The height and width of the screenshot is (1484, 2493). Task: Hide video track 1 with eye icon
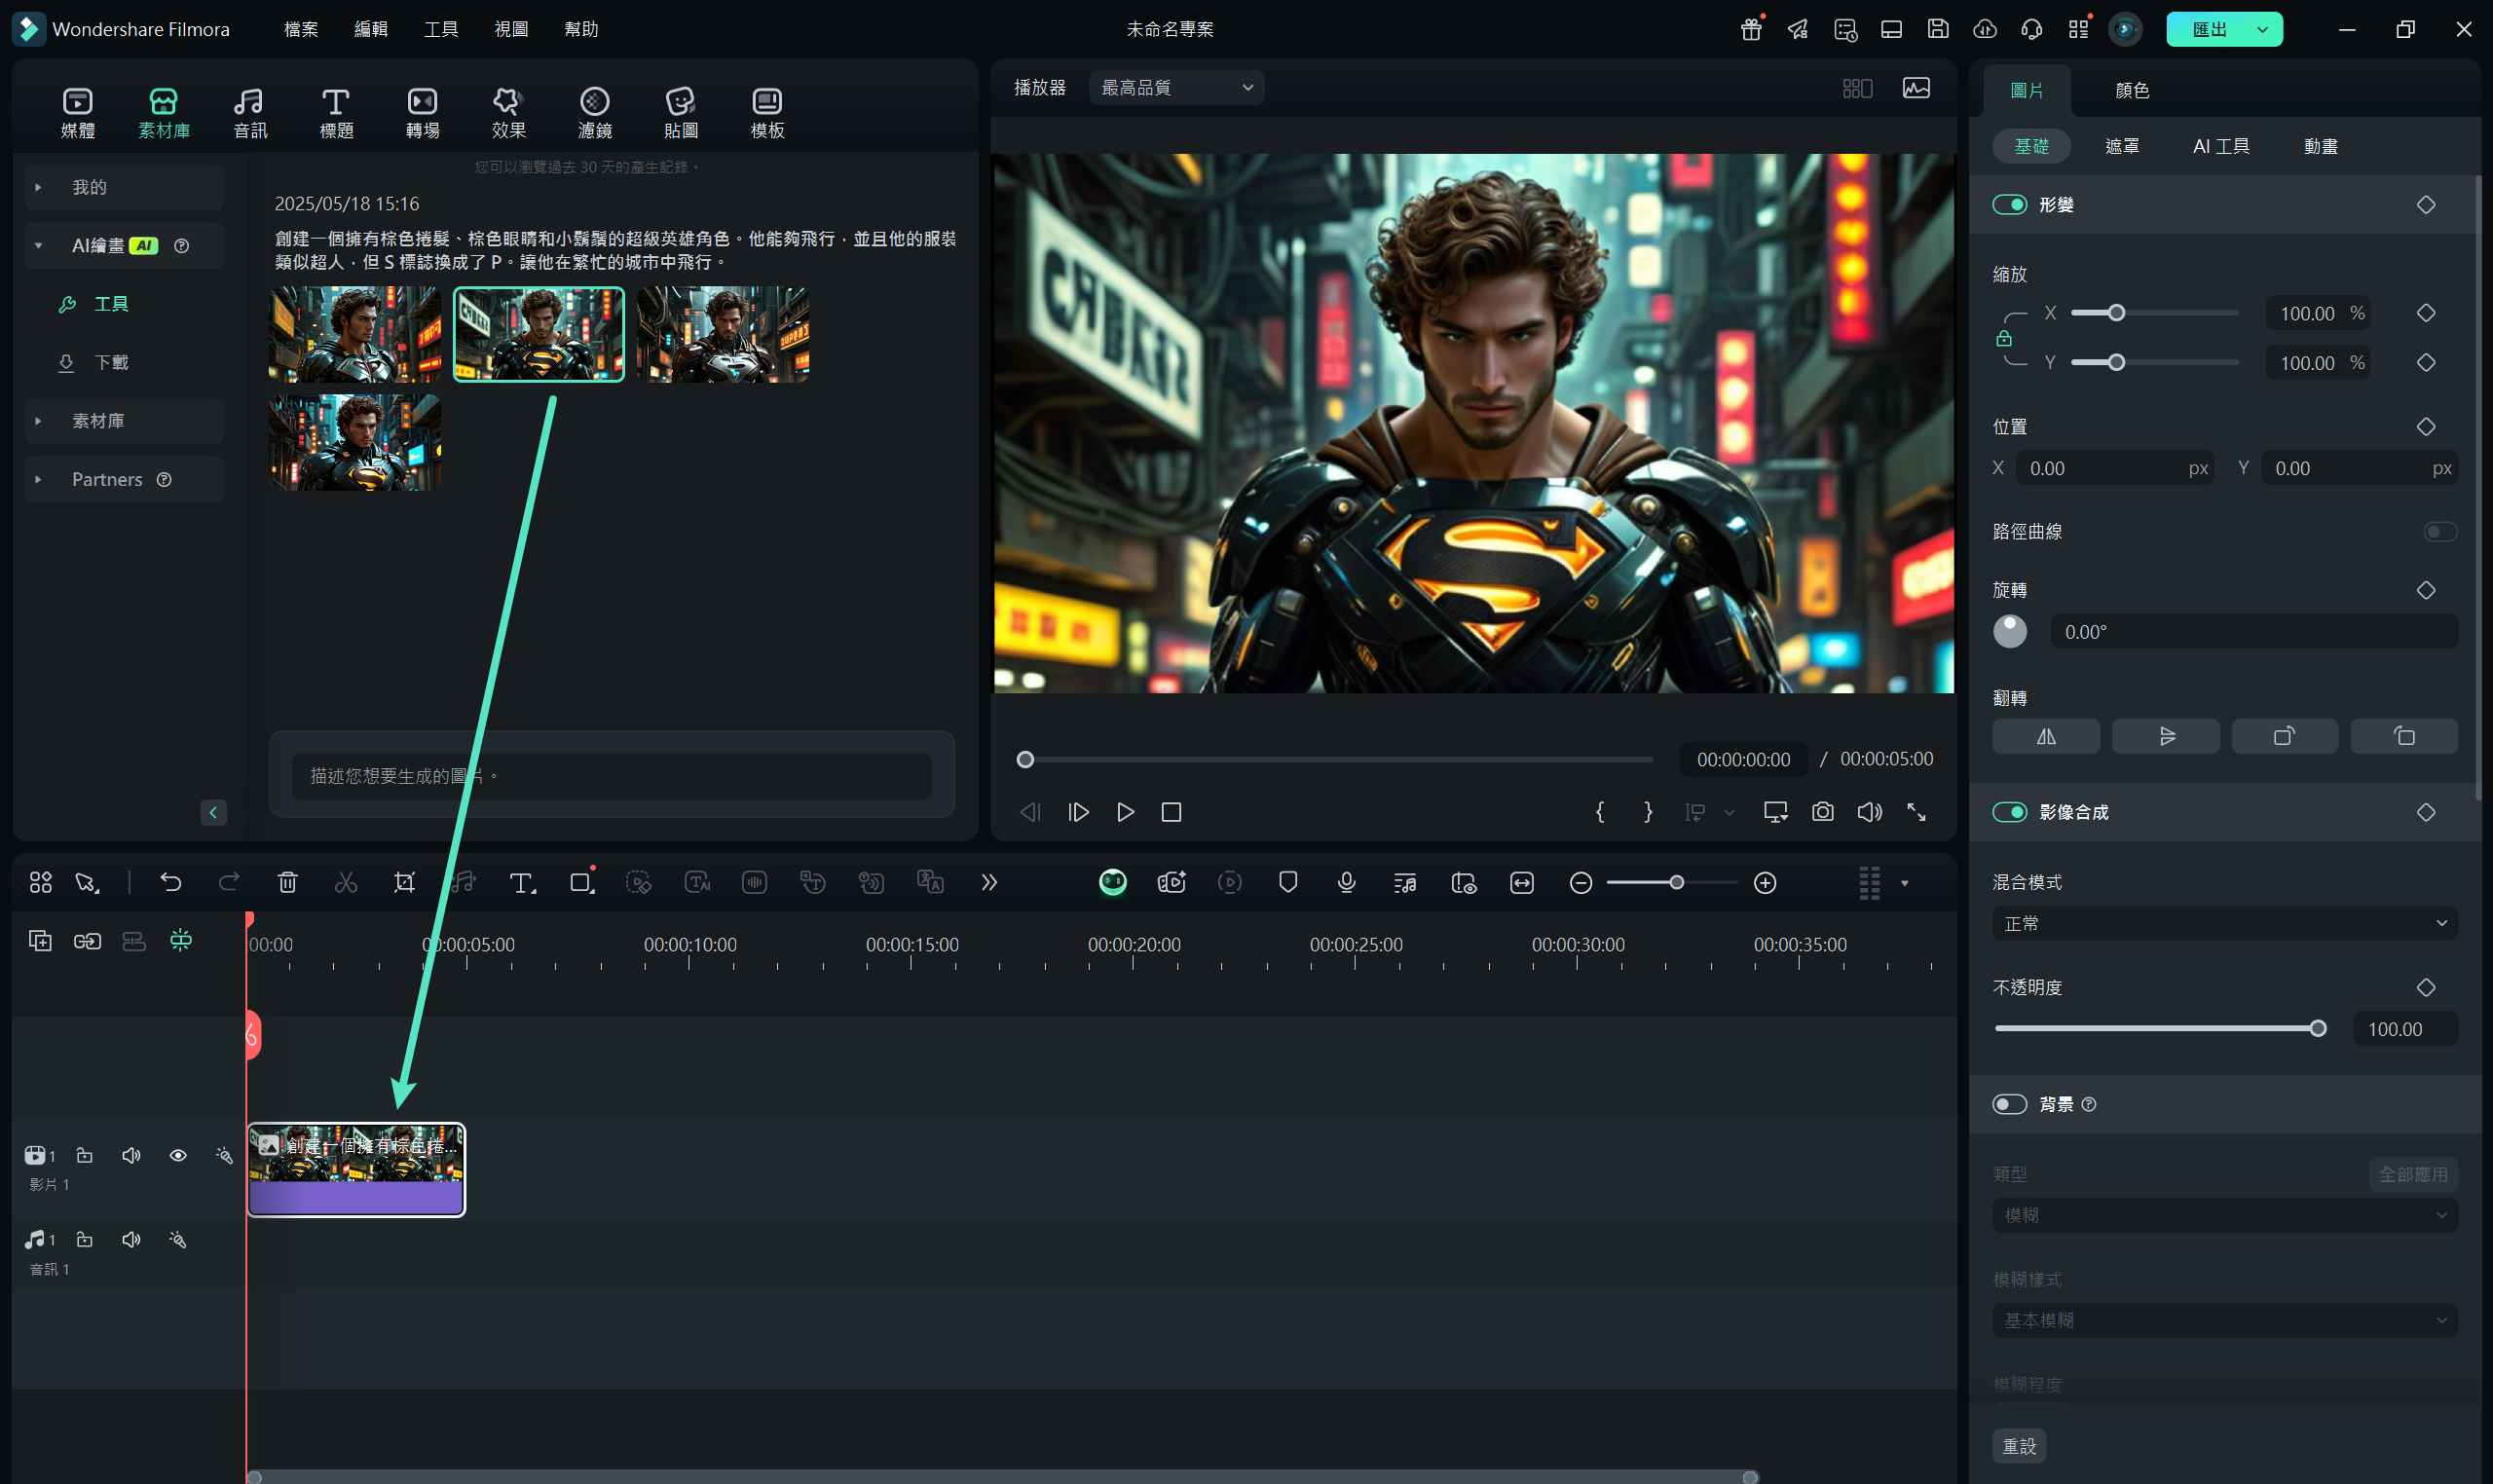(x=178, y=1155)
